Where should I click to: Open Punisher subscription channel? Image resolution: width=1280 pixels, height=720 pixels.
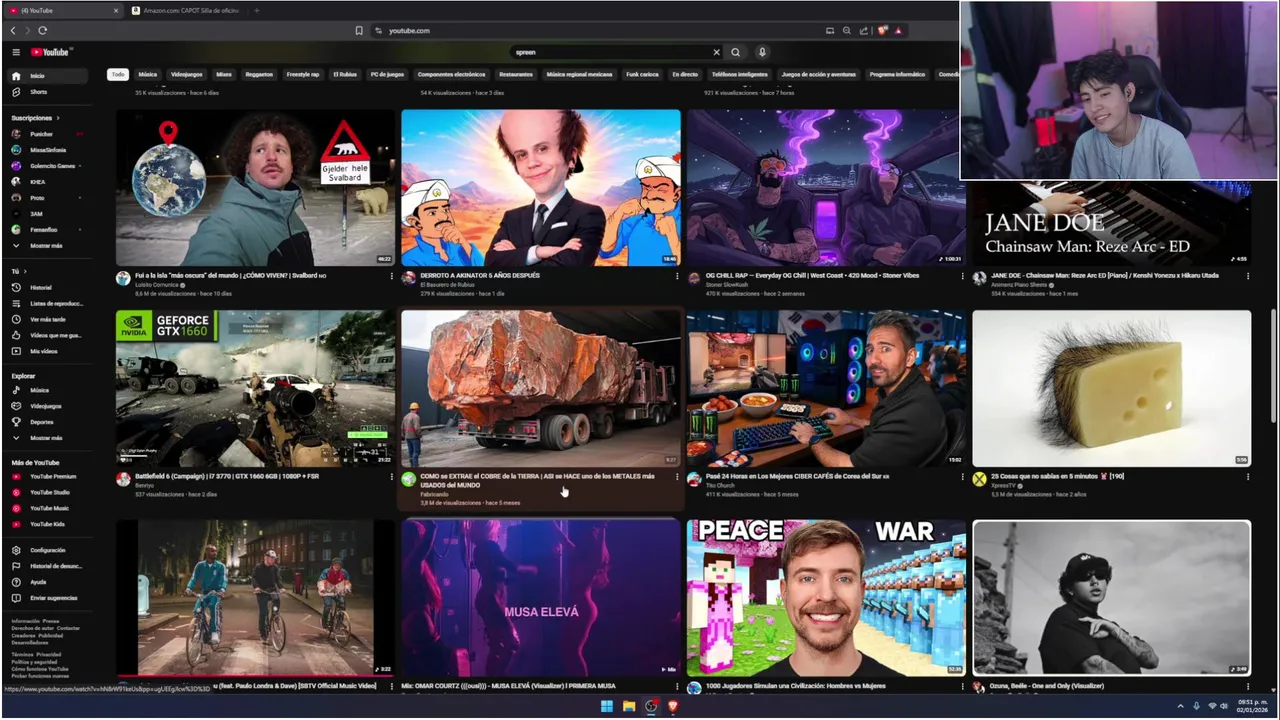(x=42, y=134)
